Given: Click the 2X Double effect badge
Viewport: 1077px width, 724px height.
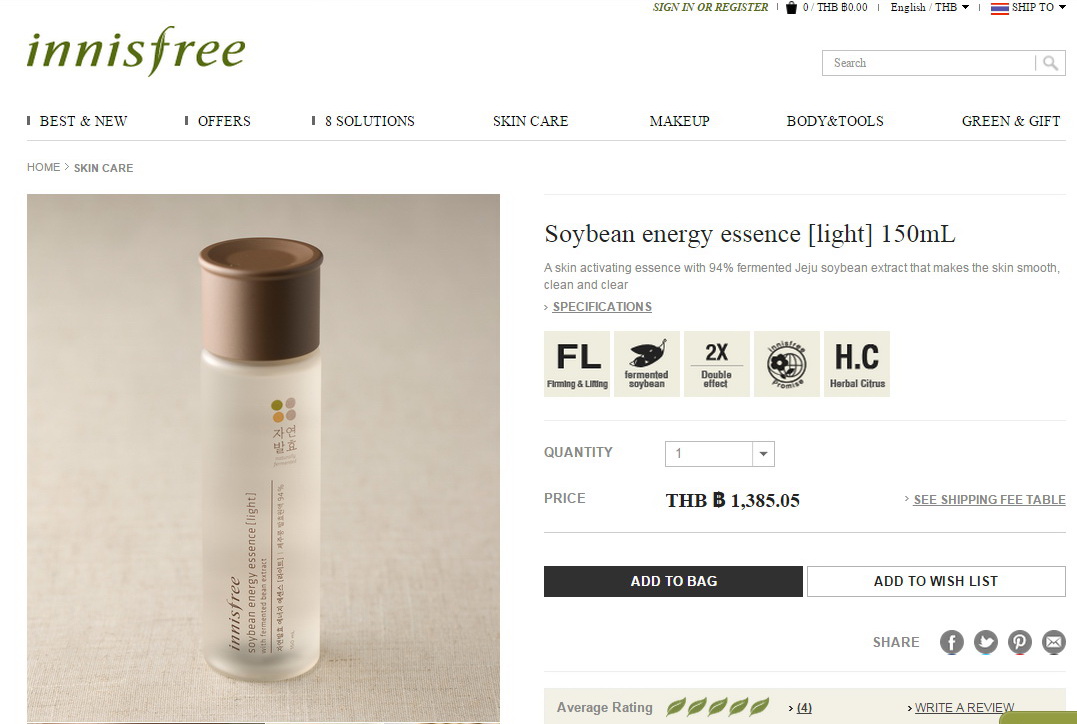Looking at the screenshot, I should 716,364.
